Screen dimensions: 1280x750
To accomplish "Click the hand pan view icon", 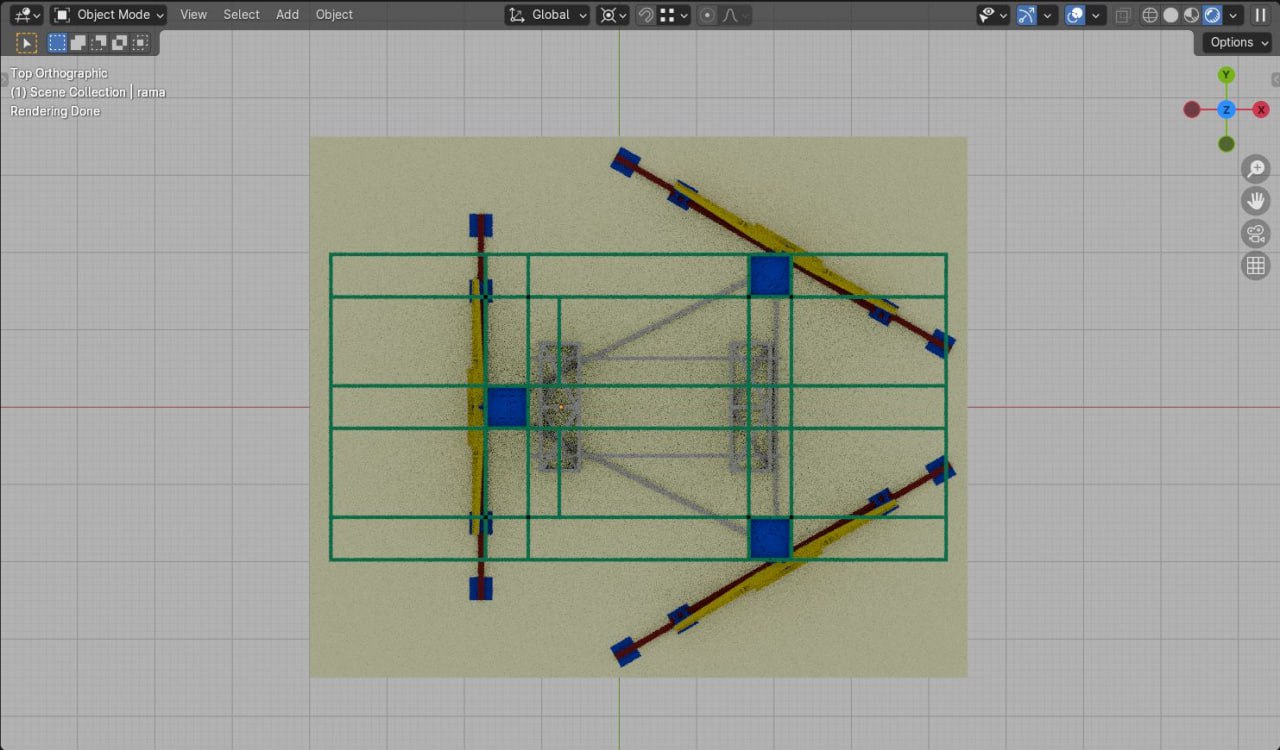I will pos(1255,201).
